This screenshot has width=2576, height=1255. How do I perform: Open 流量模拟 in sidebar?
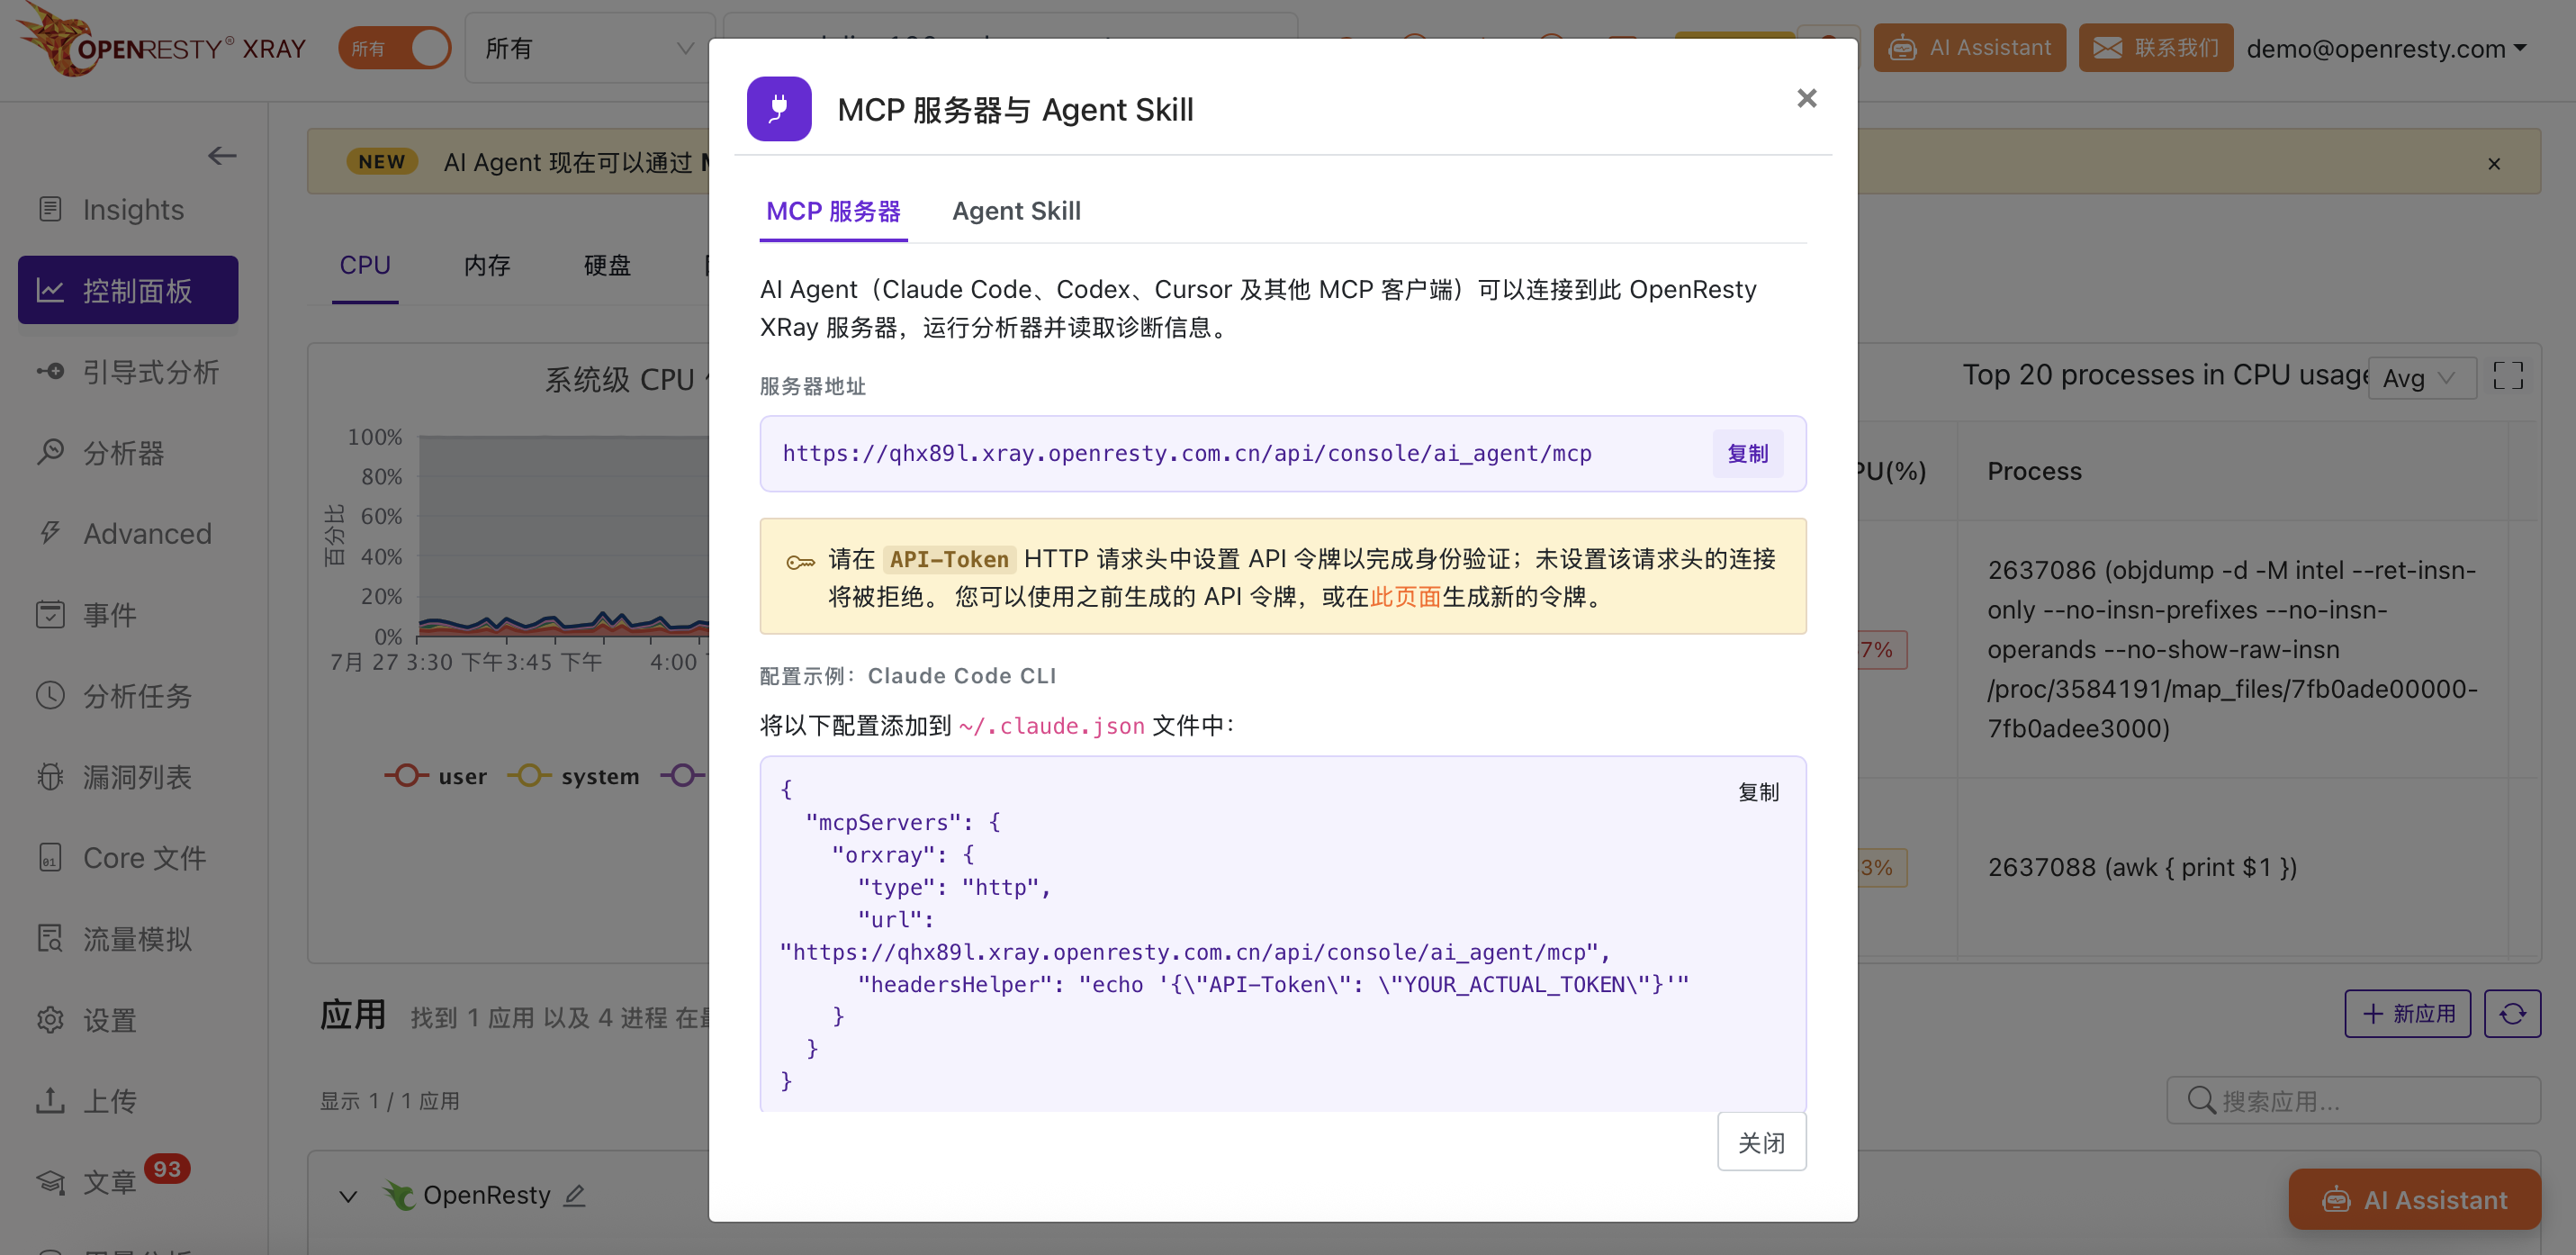(137, 939)
